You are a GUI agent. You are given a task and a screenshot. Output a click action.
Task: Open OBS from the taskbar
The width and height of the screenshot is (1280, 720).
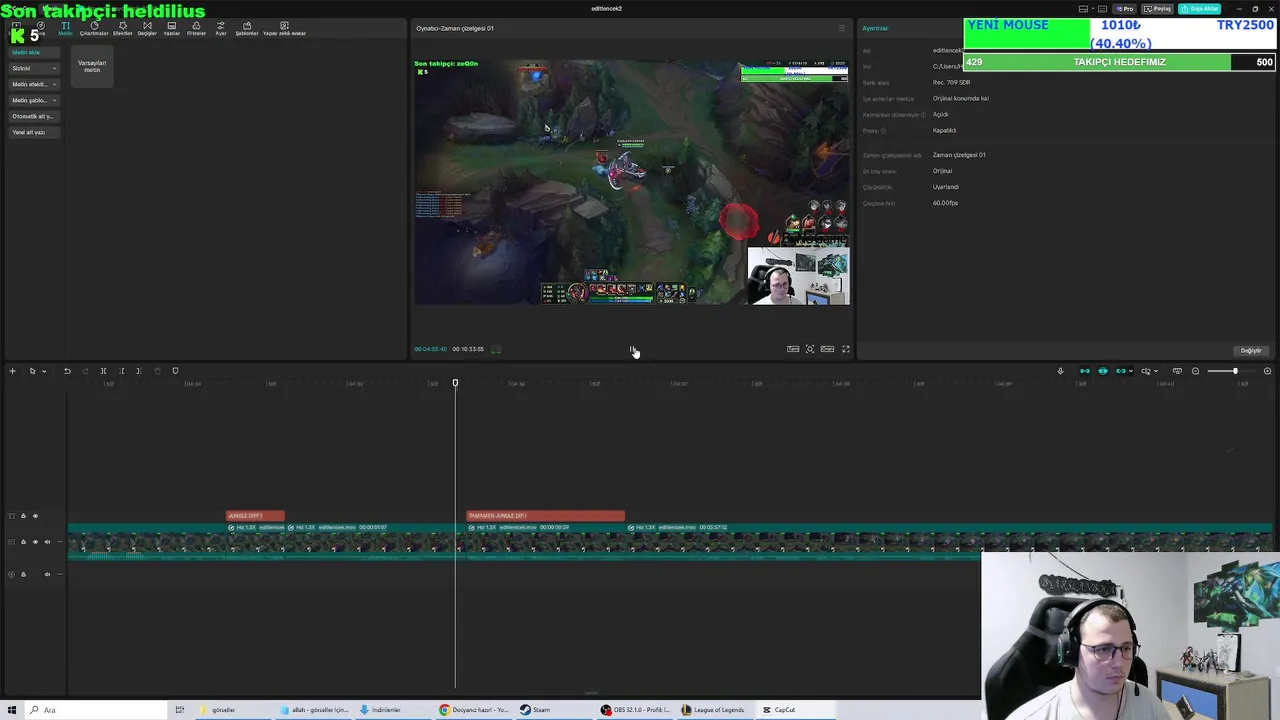(637, 710)
